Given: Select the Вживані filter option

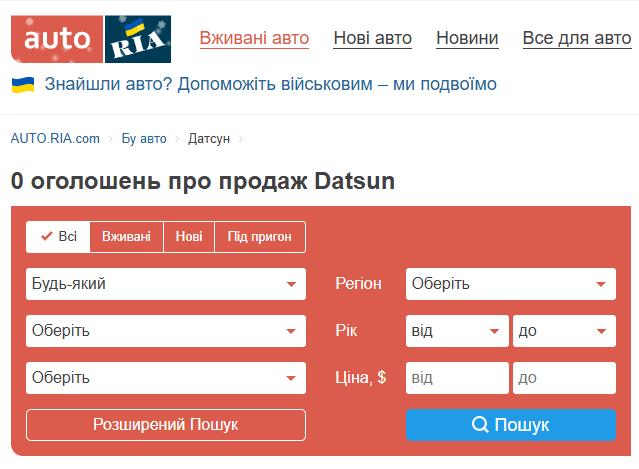Looking at the screenshot, I should click(x=126, y=237).
